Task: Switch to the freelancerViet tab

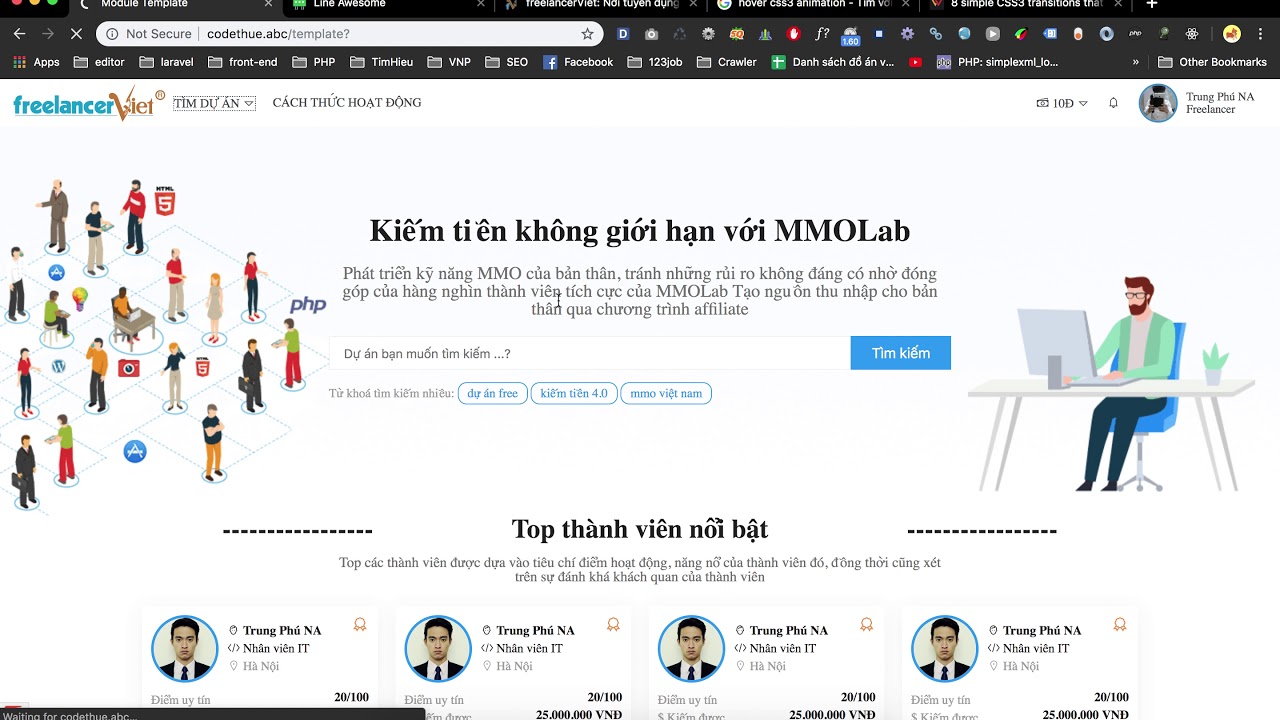Action: [x=600, y=4]
